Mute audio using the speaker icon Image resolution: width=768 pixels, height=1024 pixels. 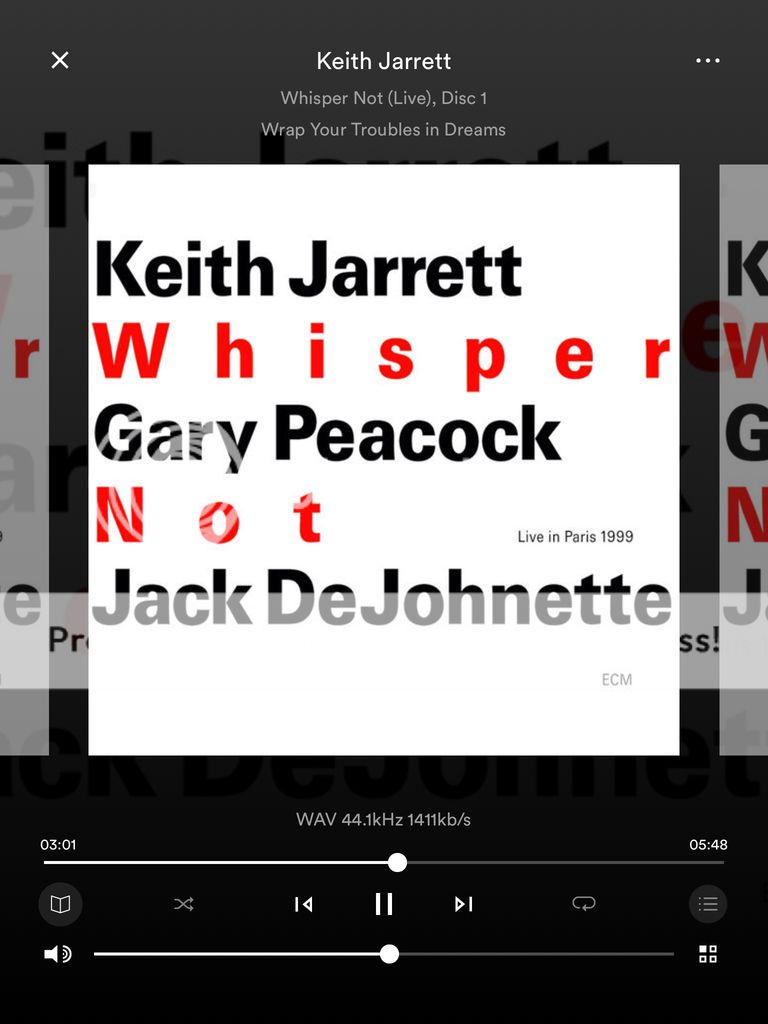pos(58,954)
